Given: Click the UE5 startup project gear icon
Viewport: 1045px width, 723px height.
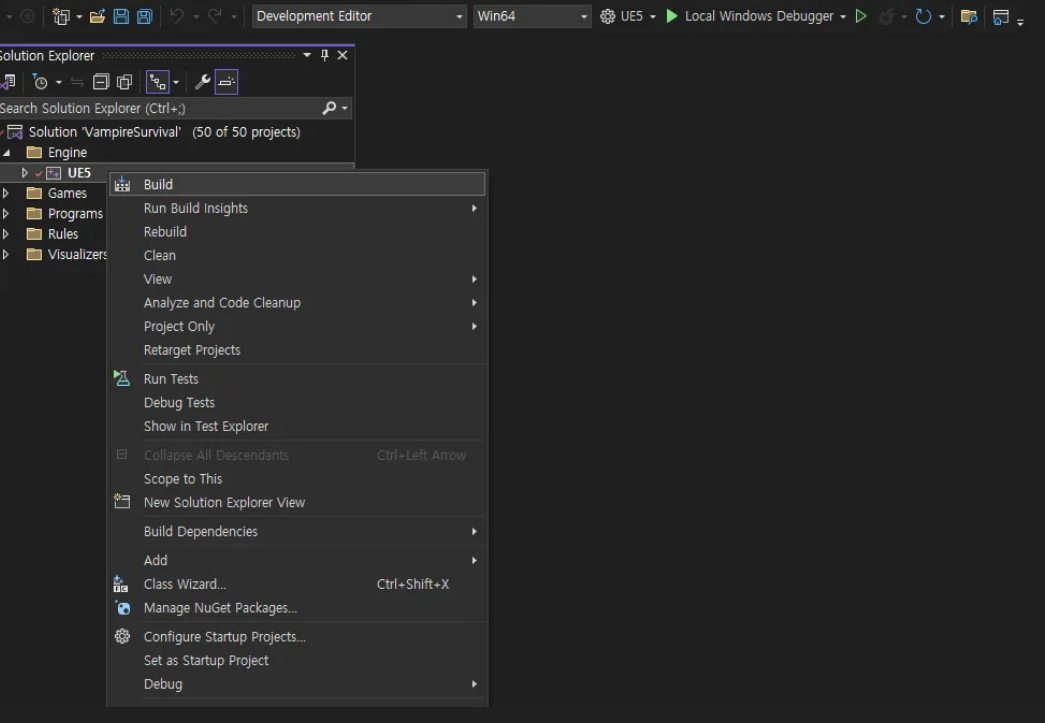Looking at the screenshot, I should point(607,16).
